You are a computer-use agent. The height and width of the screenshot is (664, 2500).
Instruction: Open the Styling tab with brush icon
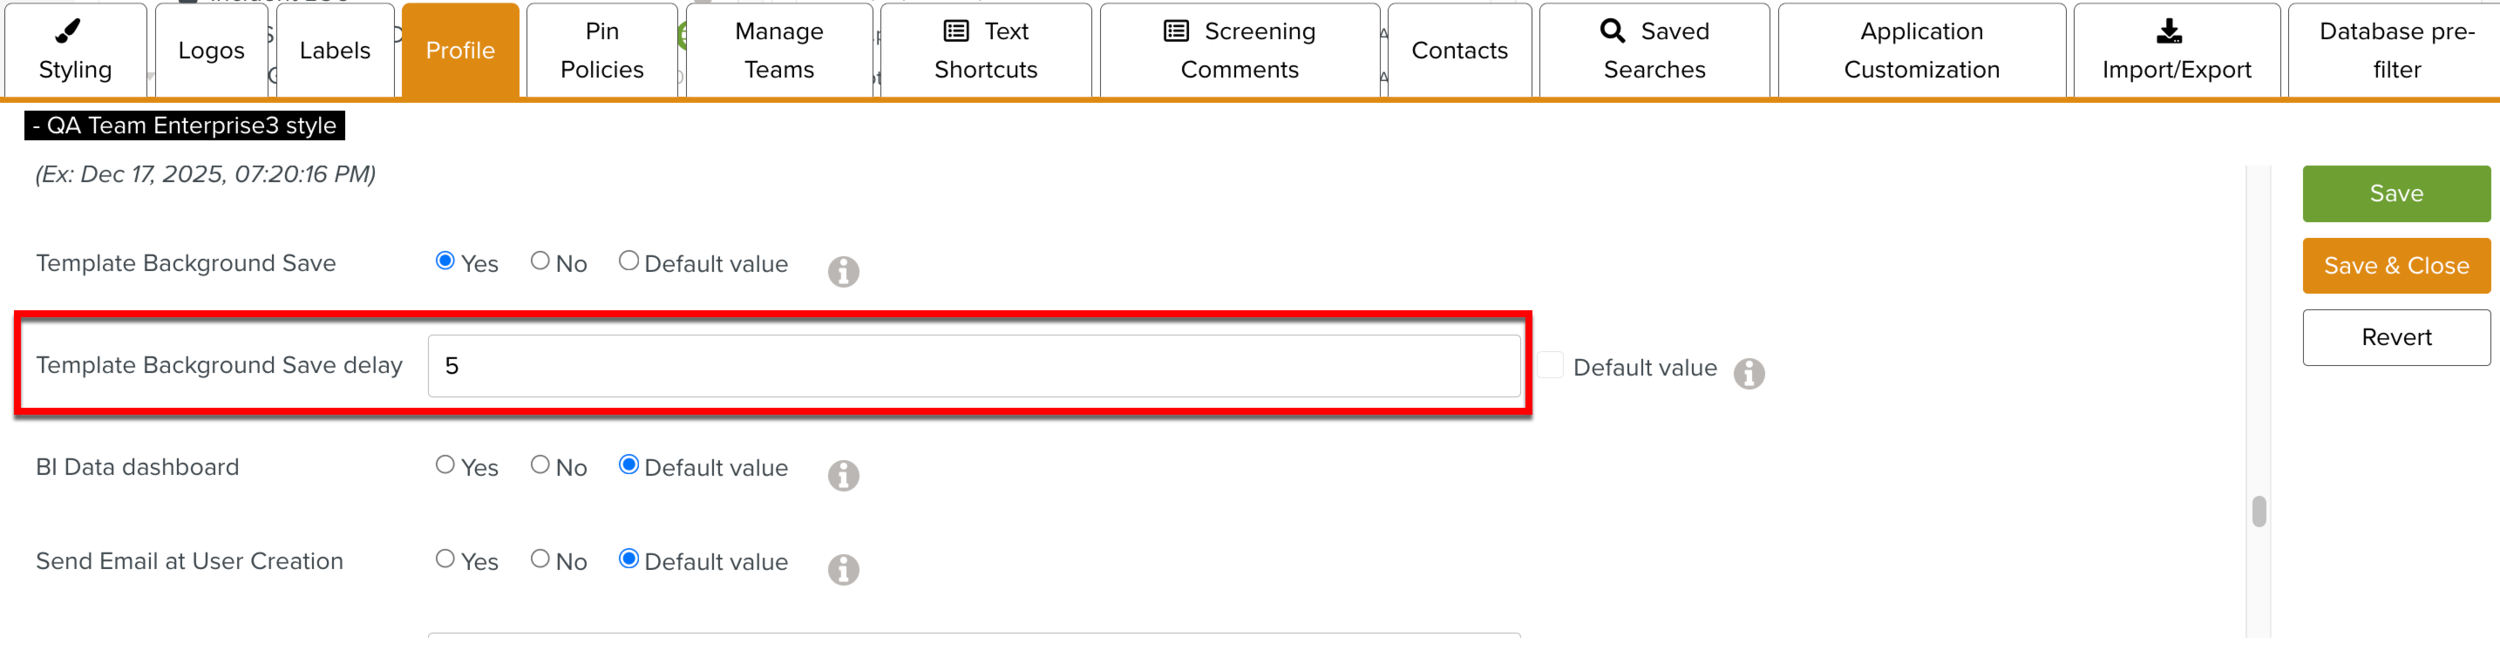75,50
